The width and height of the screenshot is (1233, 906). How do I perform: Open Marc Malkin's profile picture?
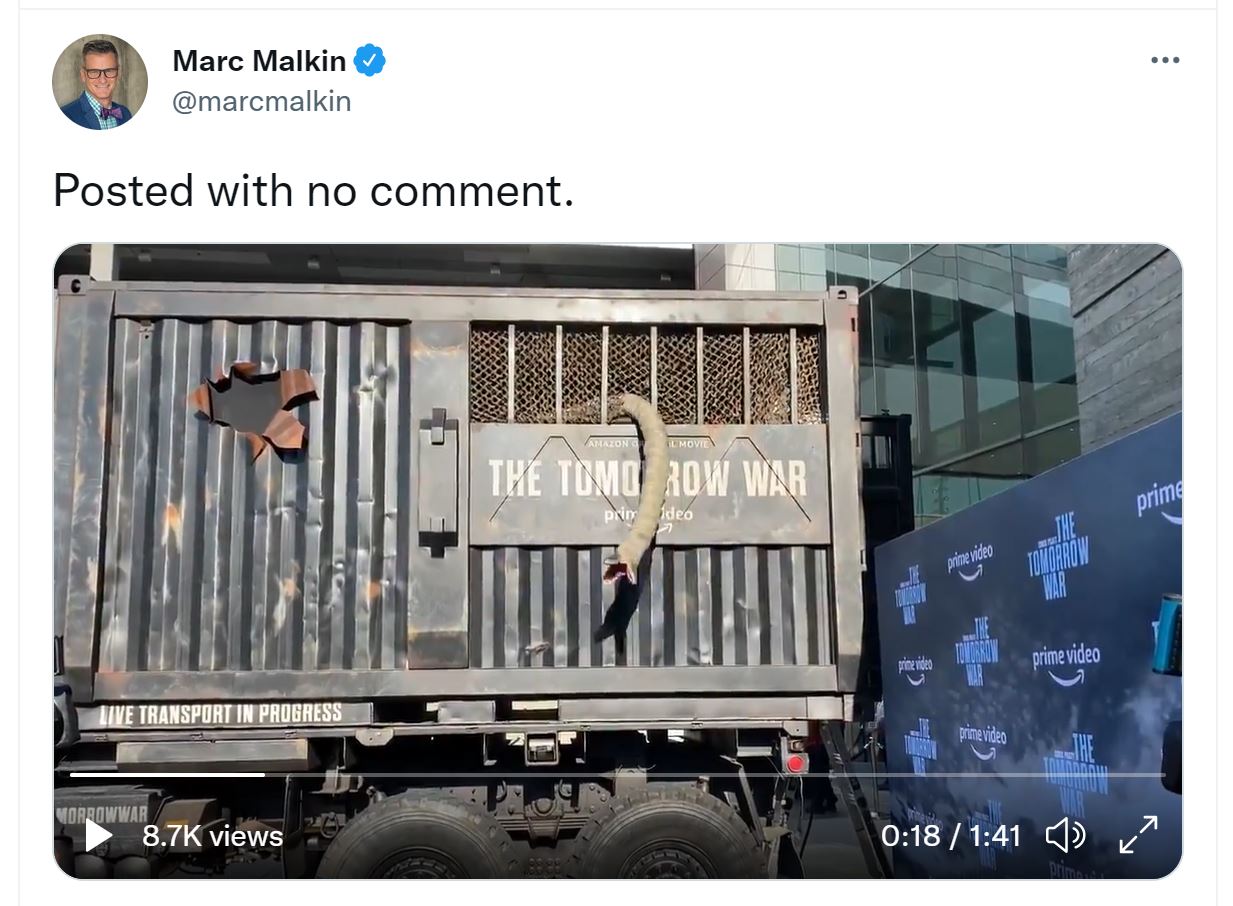100,82
